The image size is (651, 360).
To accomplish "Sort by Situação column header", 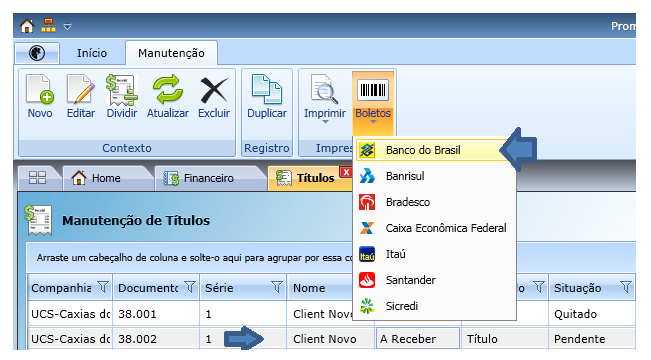I will pyautogui.click(x=578, y=288).
